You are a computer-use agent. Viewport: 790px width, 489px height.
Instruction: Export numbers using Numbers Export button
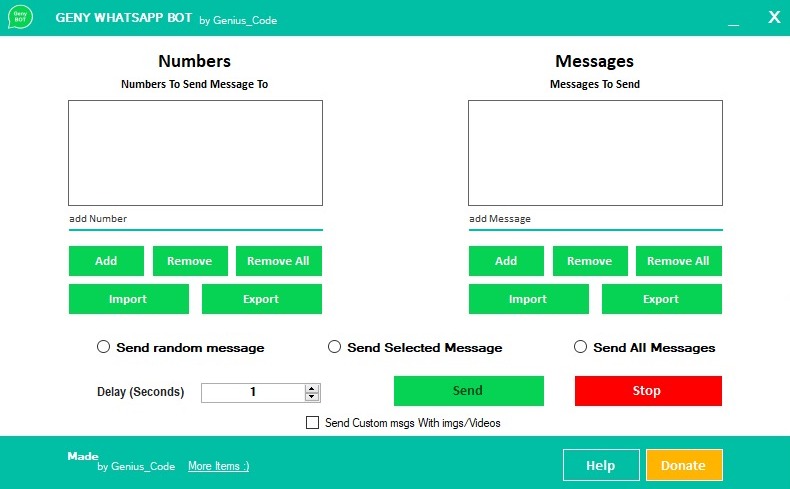tap(261, 299)
